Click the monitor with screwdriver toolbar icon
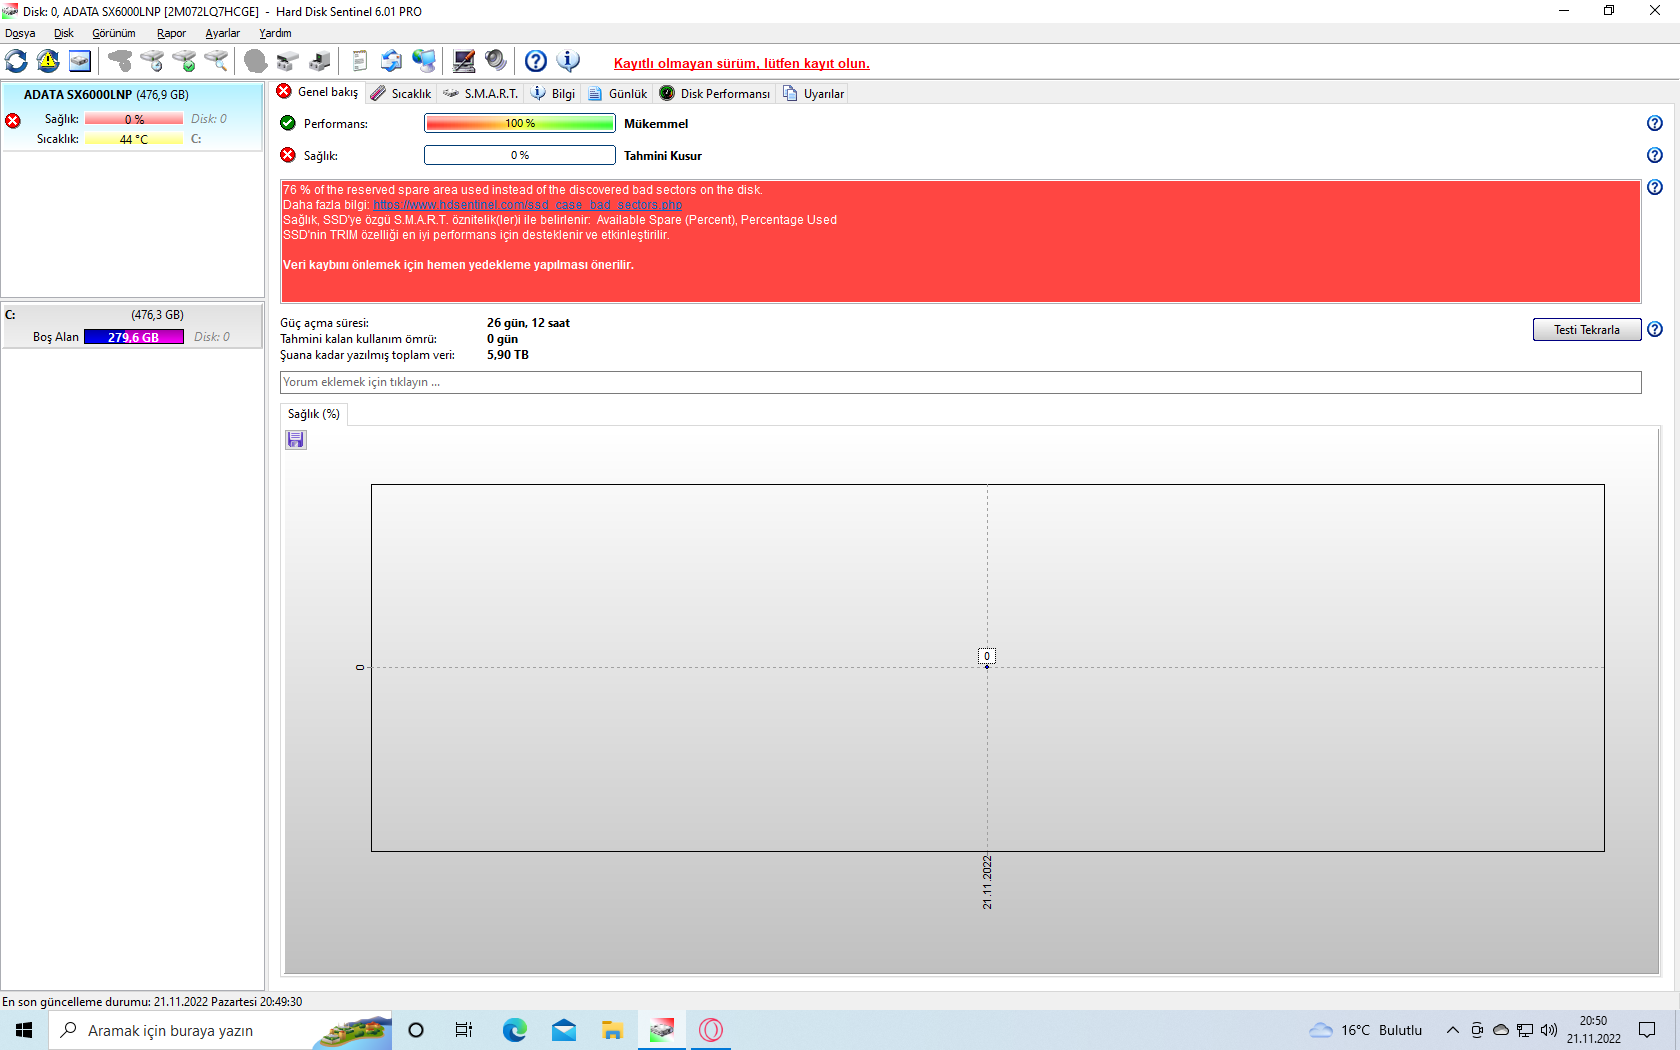 (464, 61)
